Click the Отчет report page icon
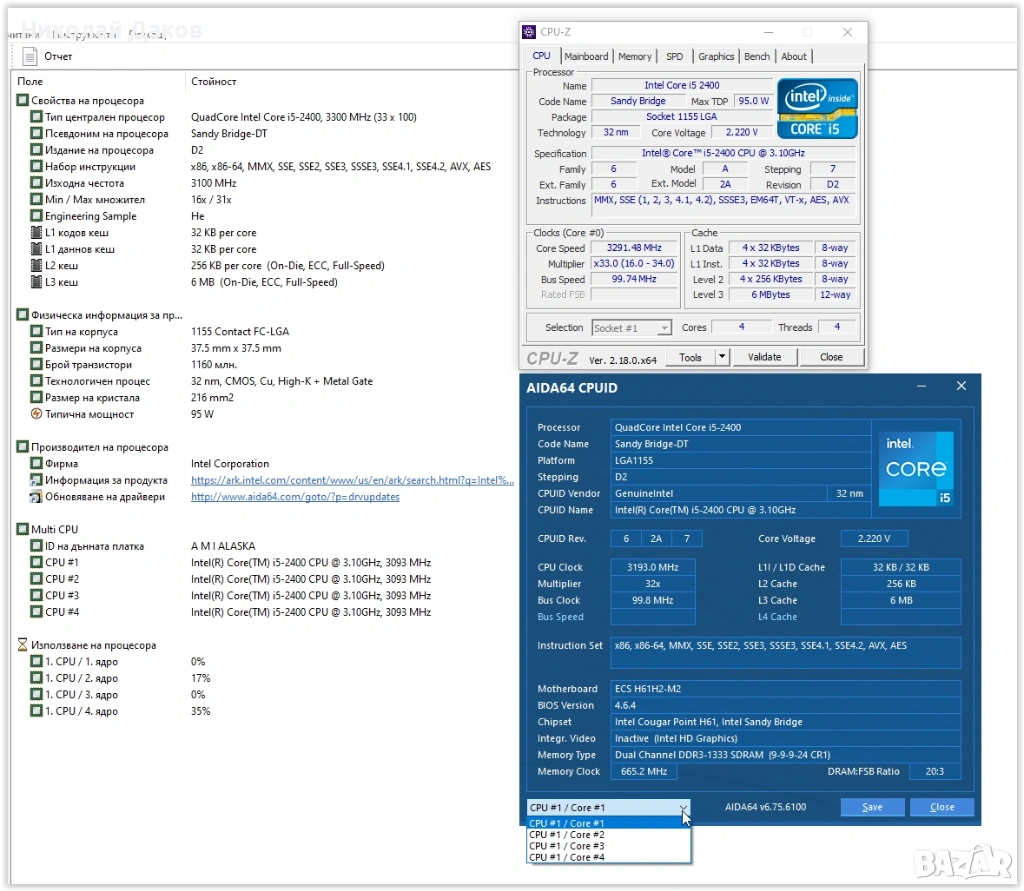 coord(30,57)
